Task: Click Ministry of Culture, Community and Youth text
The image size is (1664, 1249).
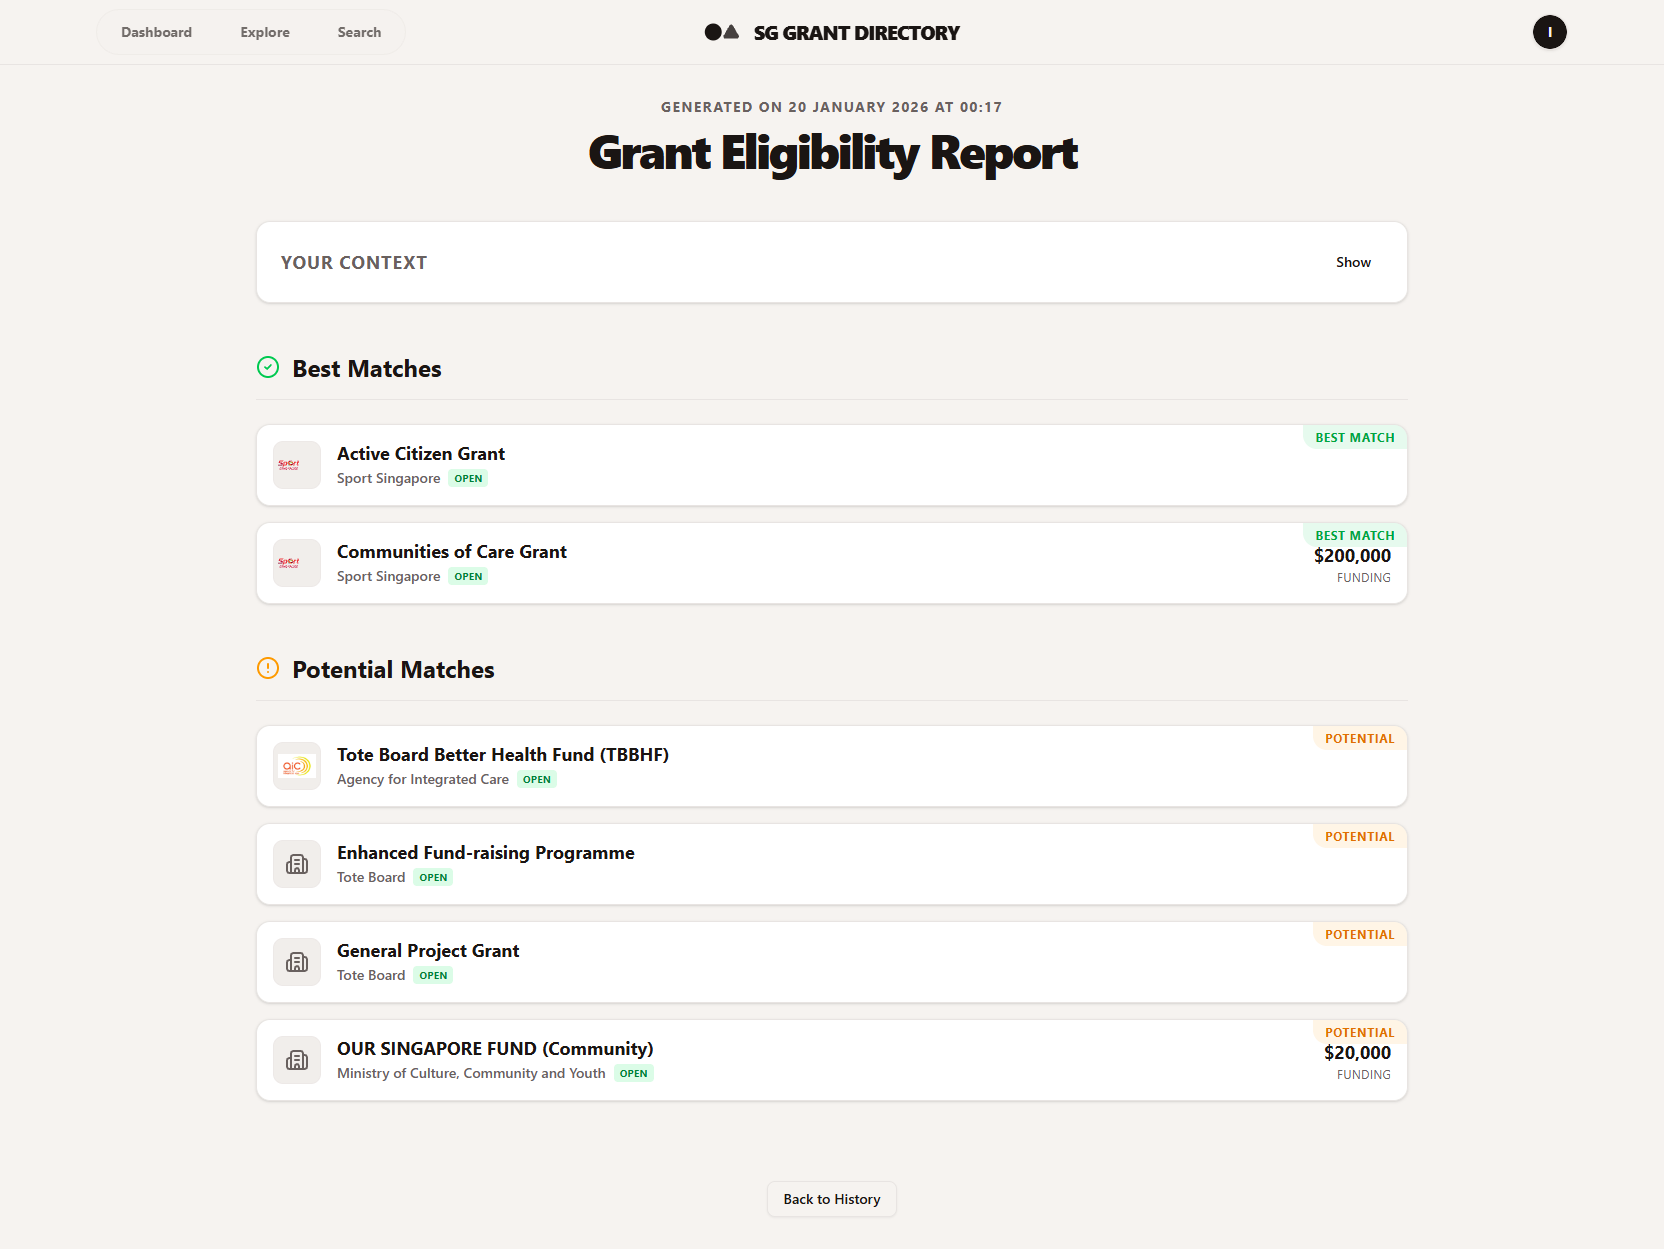Action: (471, 1074)
